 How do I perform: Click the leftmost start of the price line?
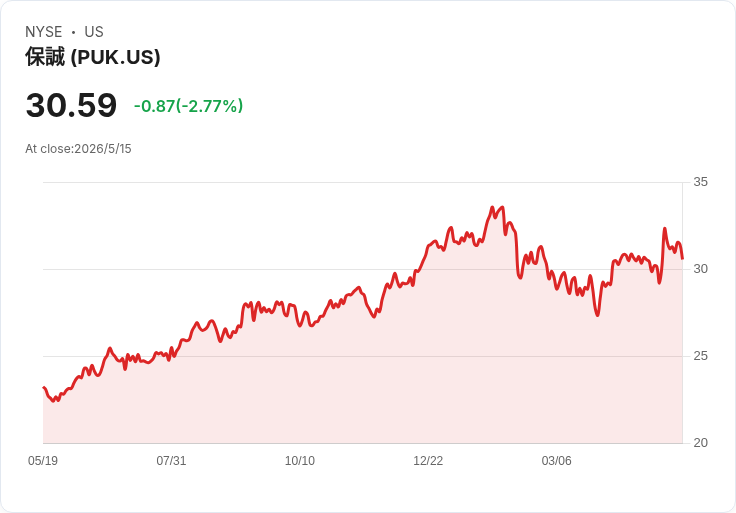click(x=44, y=387)
